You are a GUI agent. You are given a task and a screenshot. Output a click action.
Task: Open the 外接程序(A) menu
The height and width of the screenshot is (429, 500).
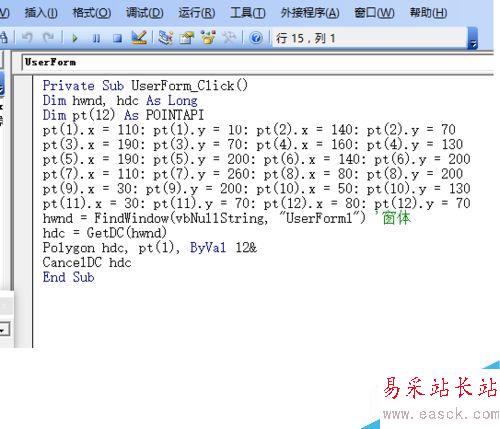point(310,13)
